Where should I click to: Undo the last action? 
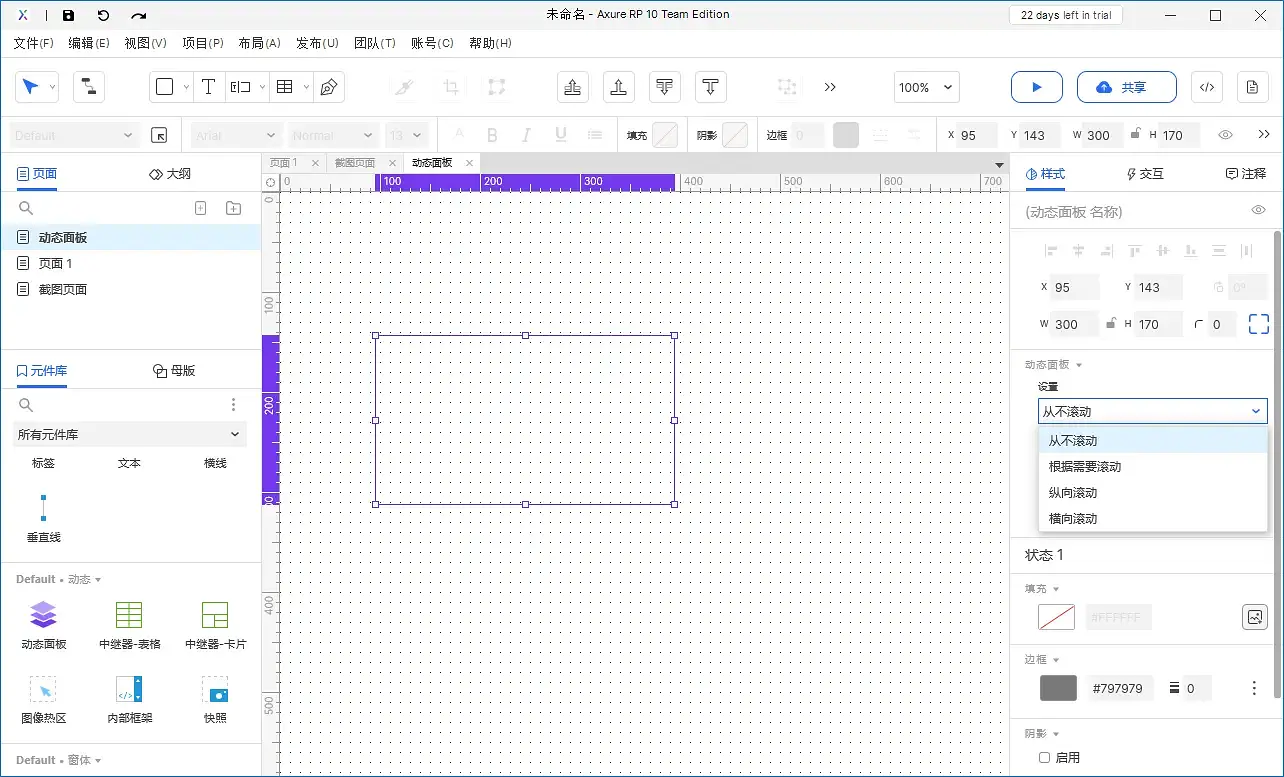pyautogui.click(x=104, y=15)
